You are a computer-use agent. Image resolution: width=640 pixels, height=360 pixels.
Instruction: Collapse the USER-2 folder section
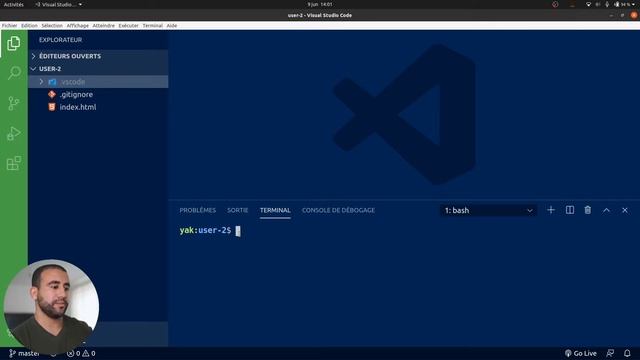[x=98, y=69]
